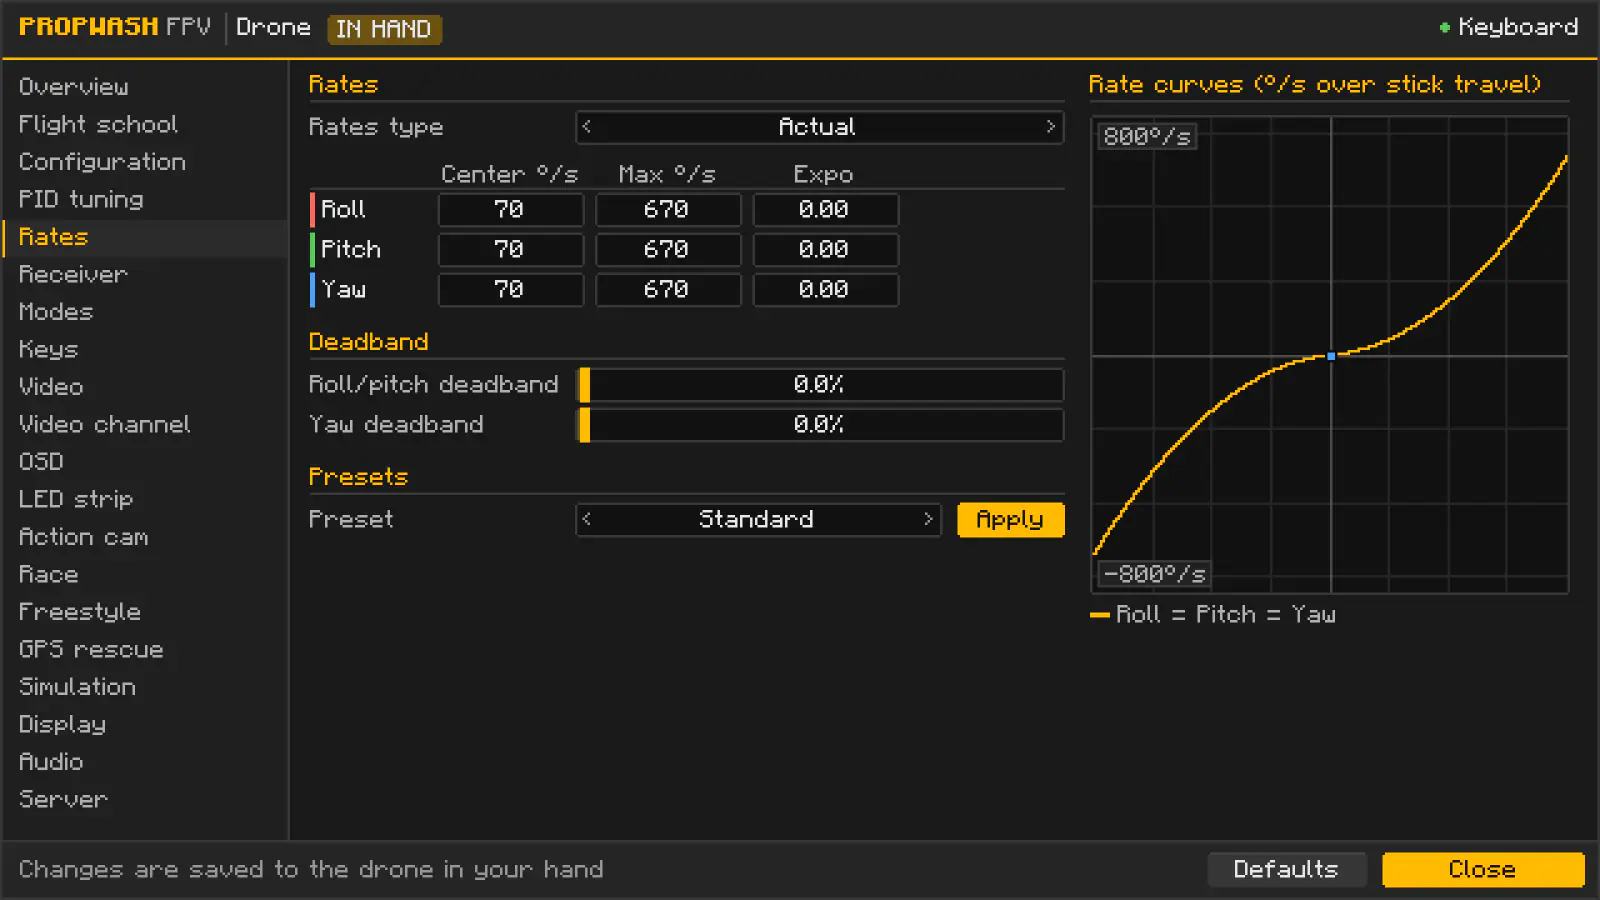Click the 800°/s graph label

(x=1147, y=136)
